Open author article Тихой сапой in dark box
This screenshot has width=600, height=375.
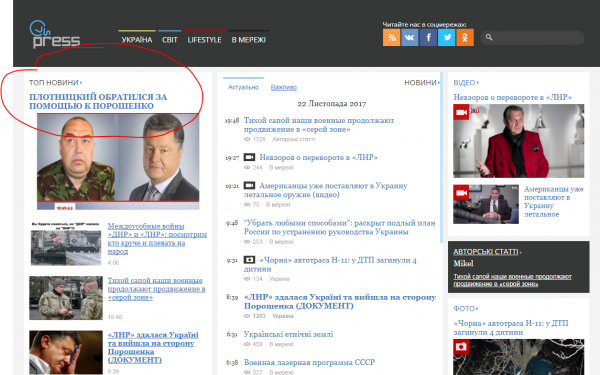[512, 280]
